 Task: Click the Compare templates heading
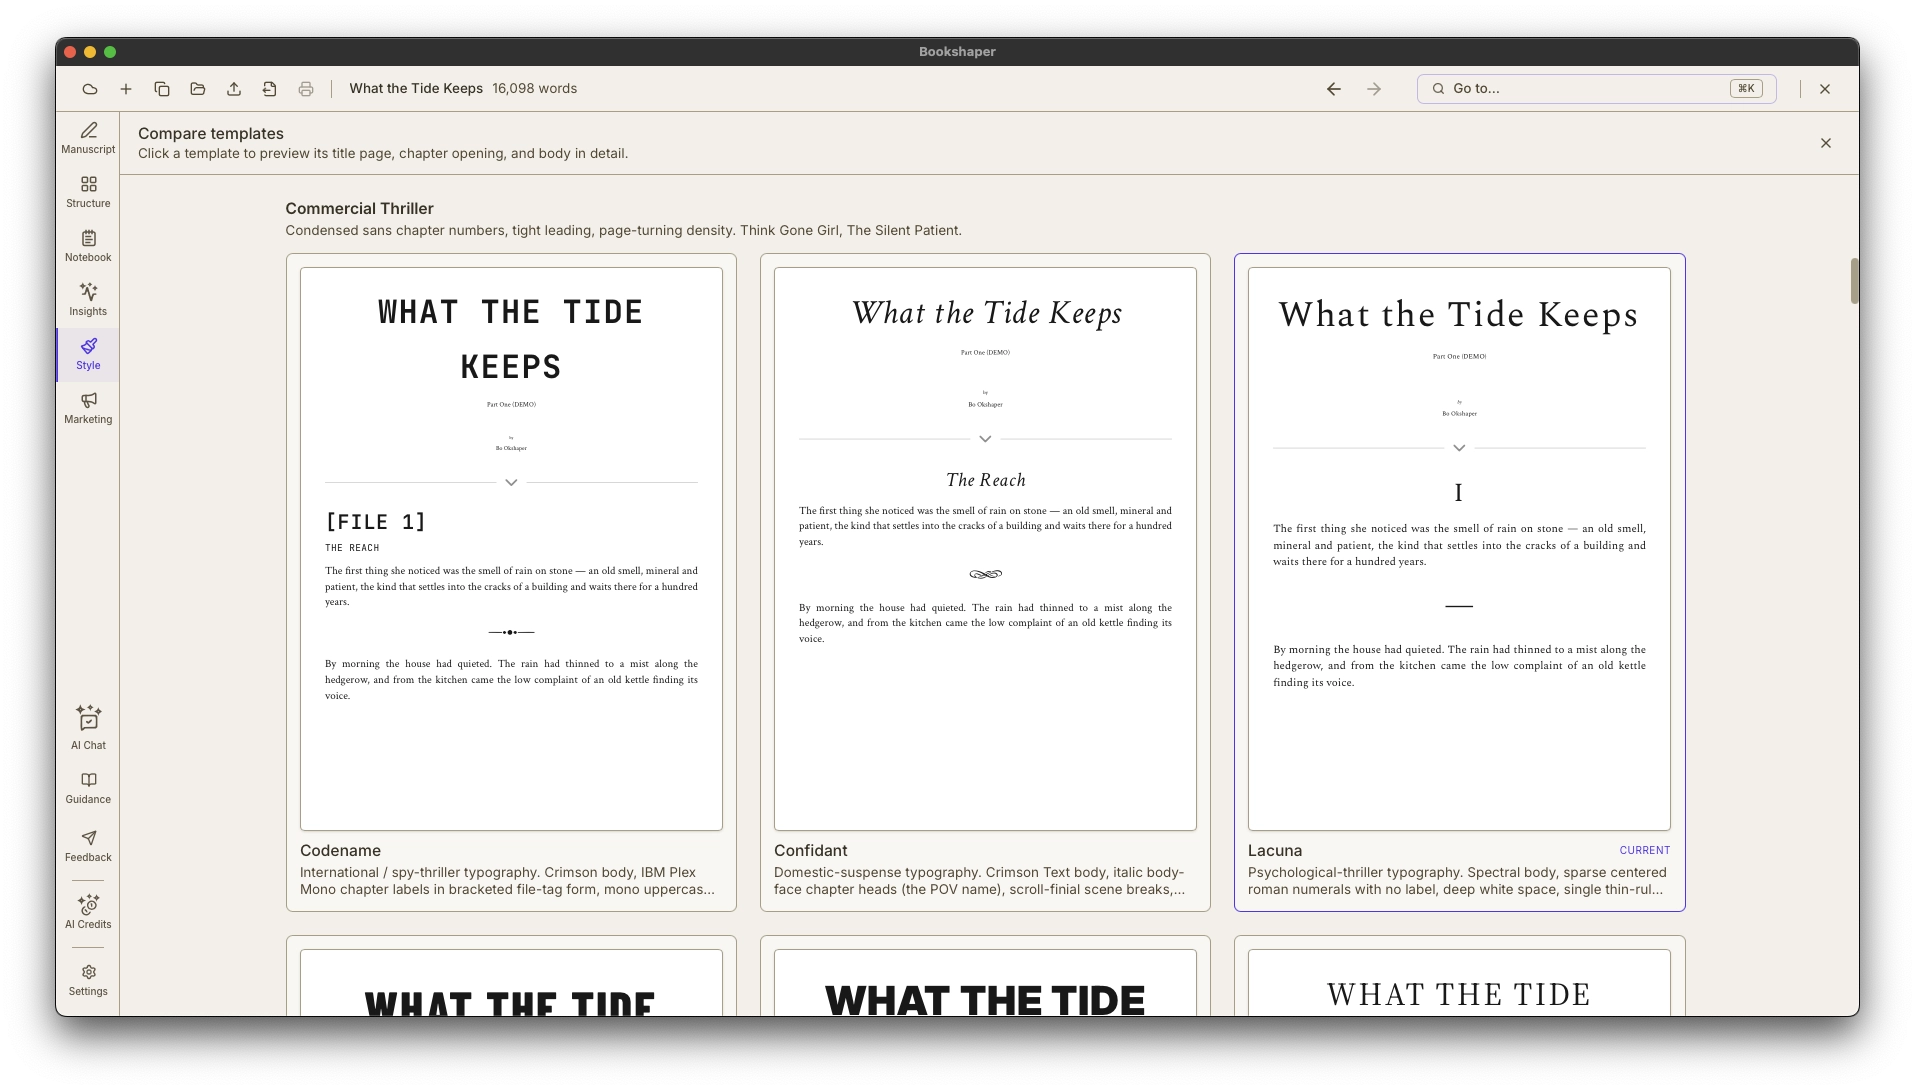(211, 133)
